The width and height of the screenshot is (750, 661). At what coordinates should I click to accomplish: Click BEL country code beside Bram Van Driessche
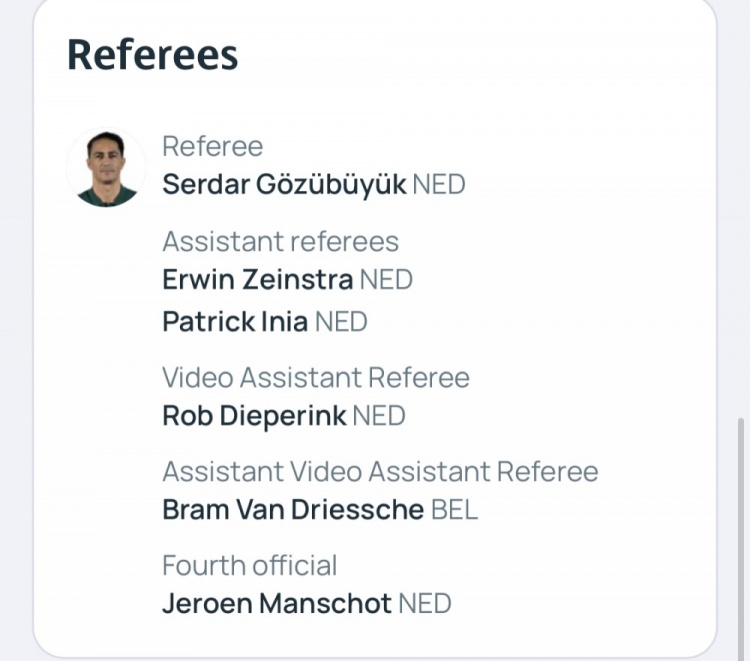tap(454, 510)
